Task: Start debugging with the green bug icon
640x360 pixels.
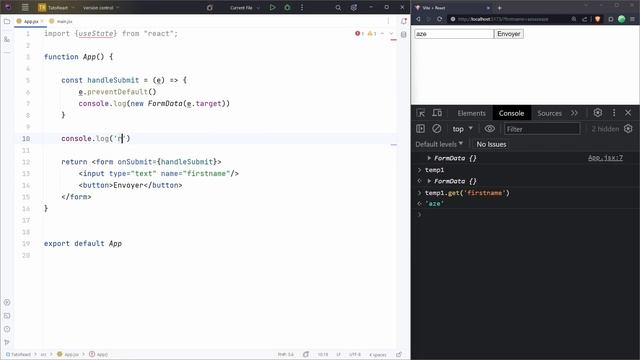Action: [287, 7]
